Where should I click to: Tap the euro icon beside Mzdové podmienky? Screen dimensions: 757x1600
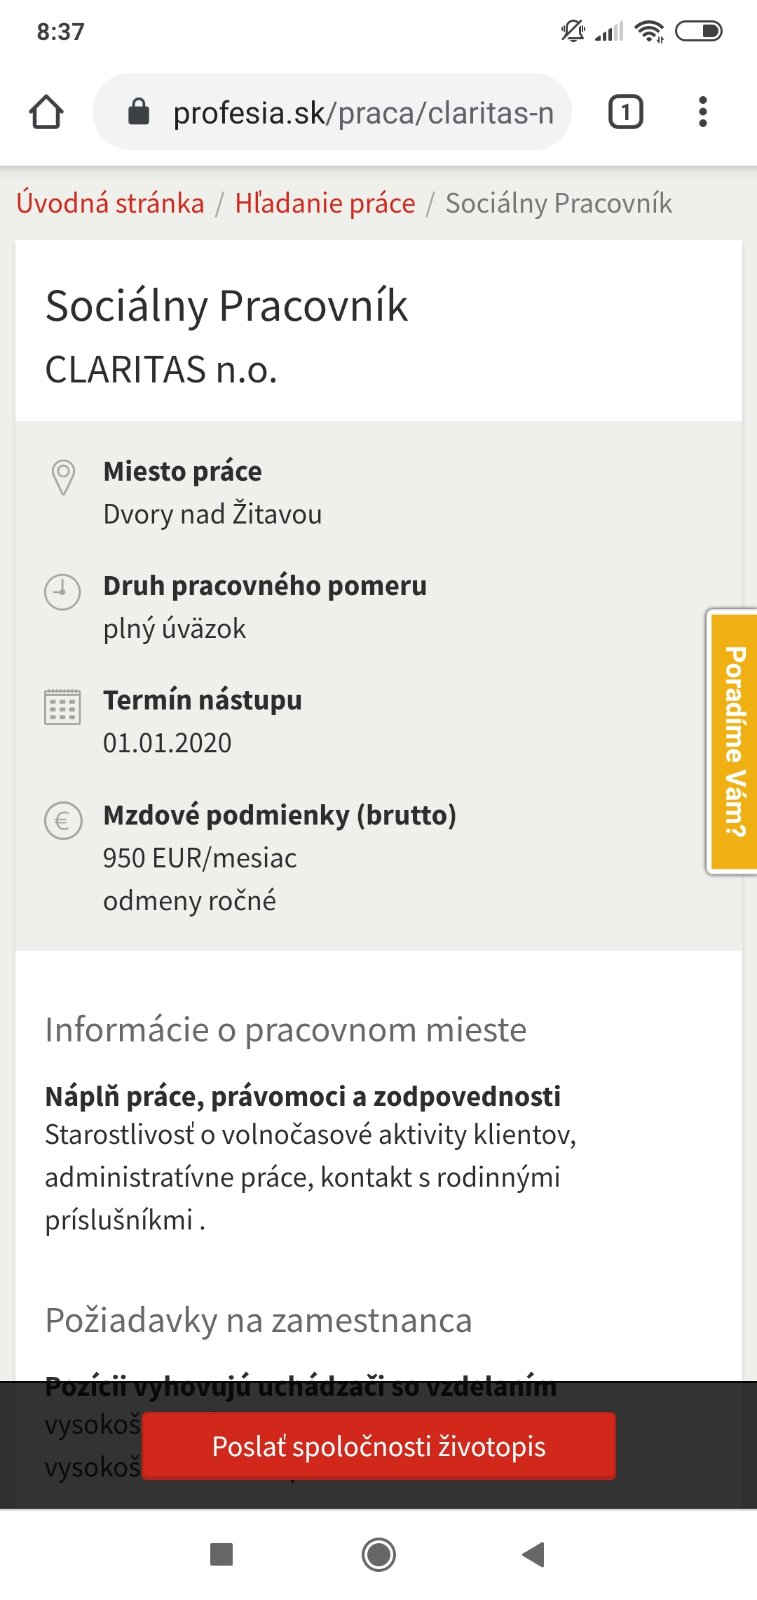[x=62, y=822]
